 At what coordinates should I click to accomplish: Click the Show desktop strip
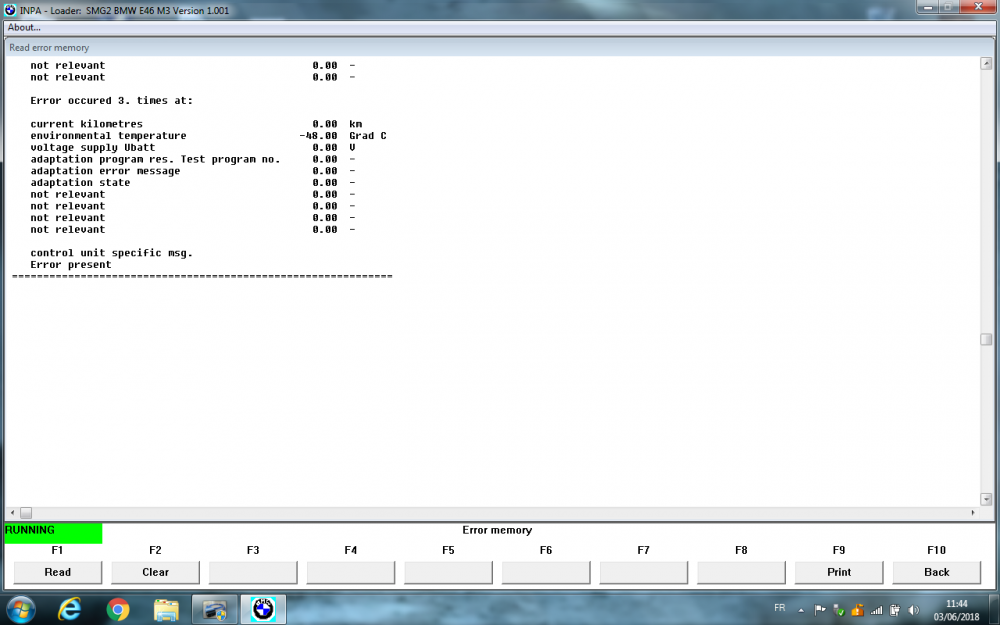pyautogui.click(x=995, y=610)
